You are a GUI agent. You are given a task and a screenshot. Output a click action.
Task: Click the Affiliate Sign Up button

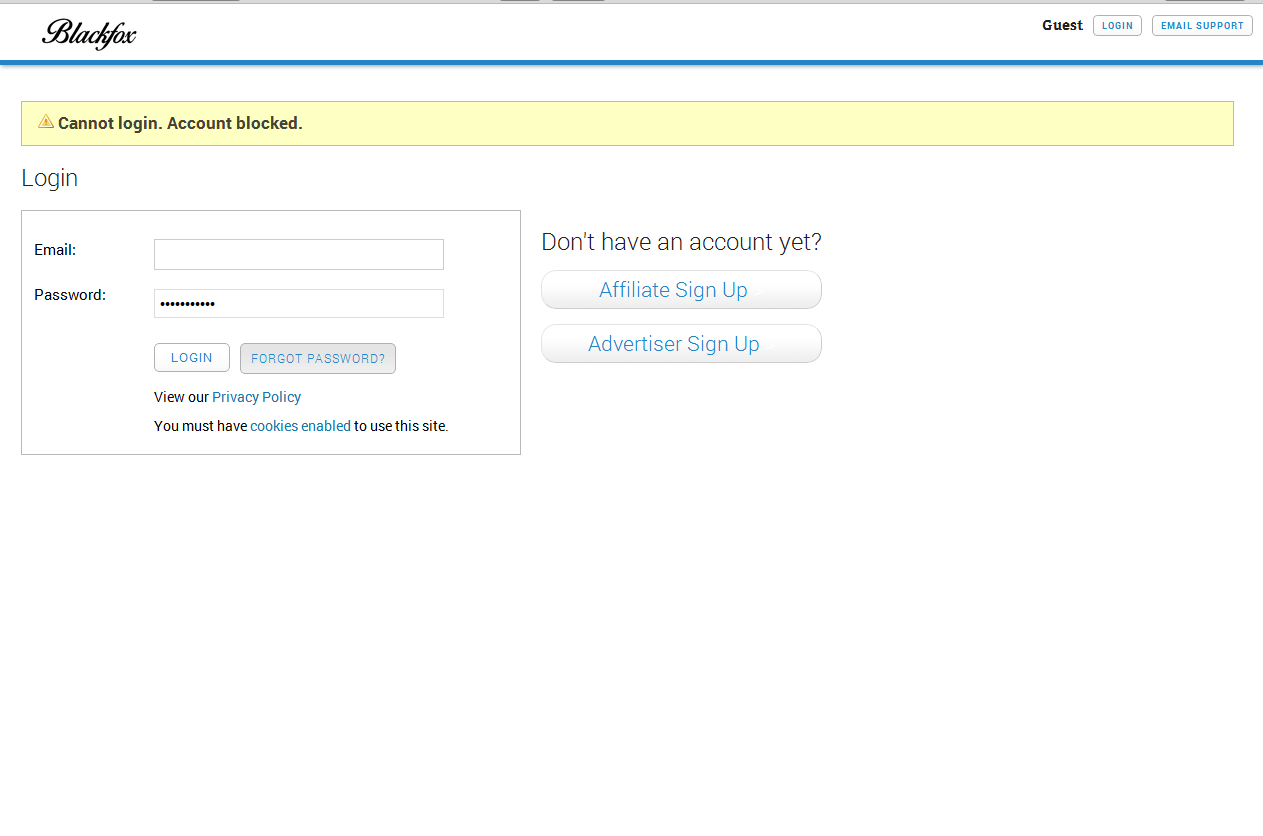point(681,290)
